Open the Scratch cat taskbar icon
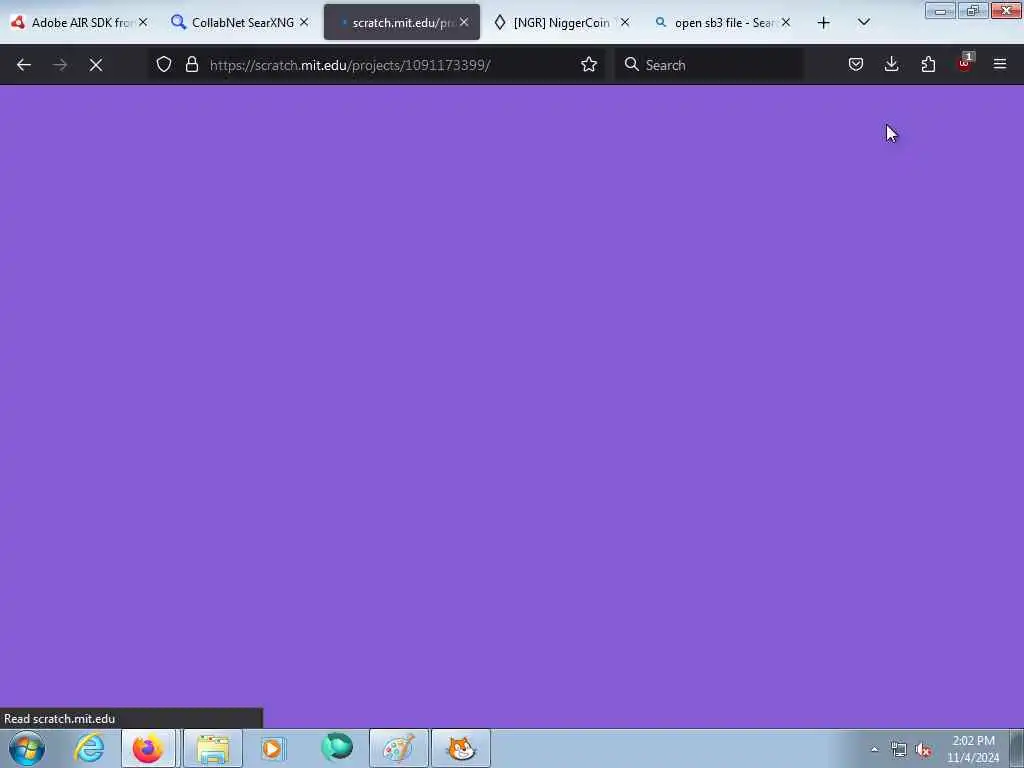Viewport: 1024px width, 768px height. [x=461, y=748]
